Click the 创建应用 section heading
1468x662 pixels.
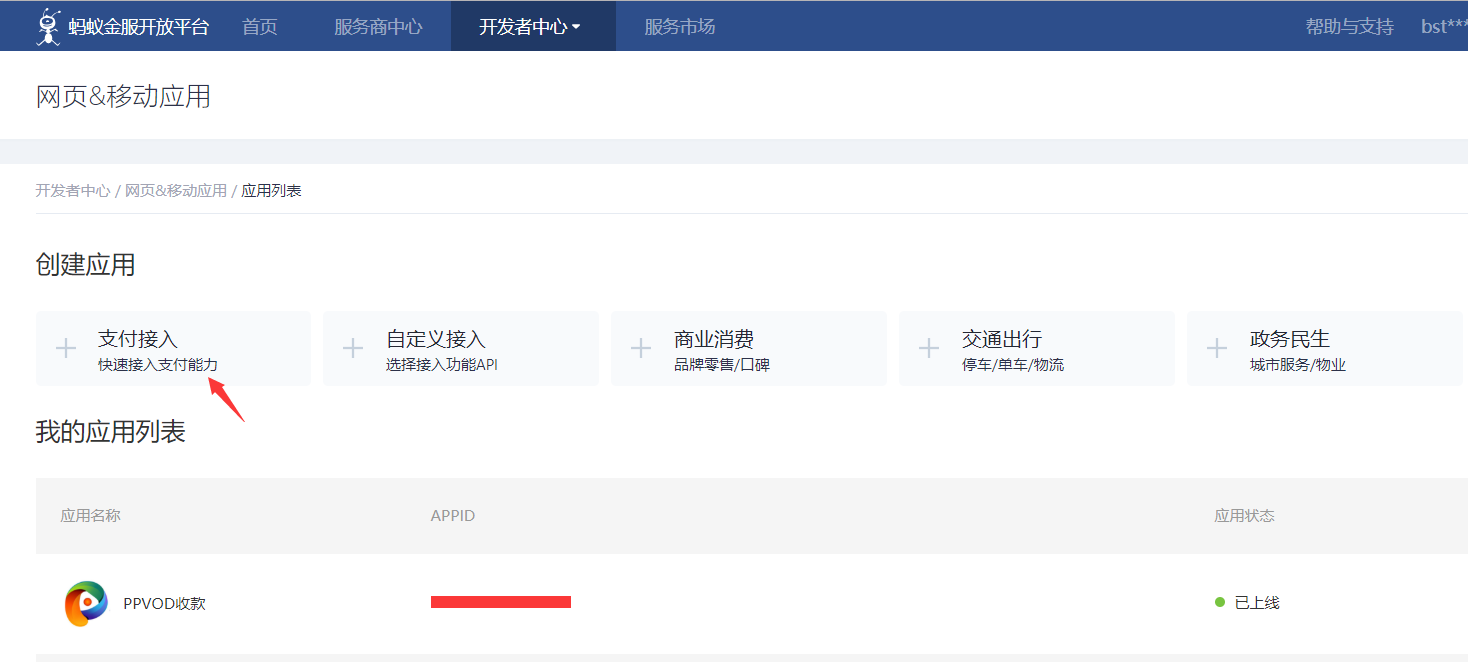pyautogui.click(x=85, y=265)
